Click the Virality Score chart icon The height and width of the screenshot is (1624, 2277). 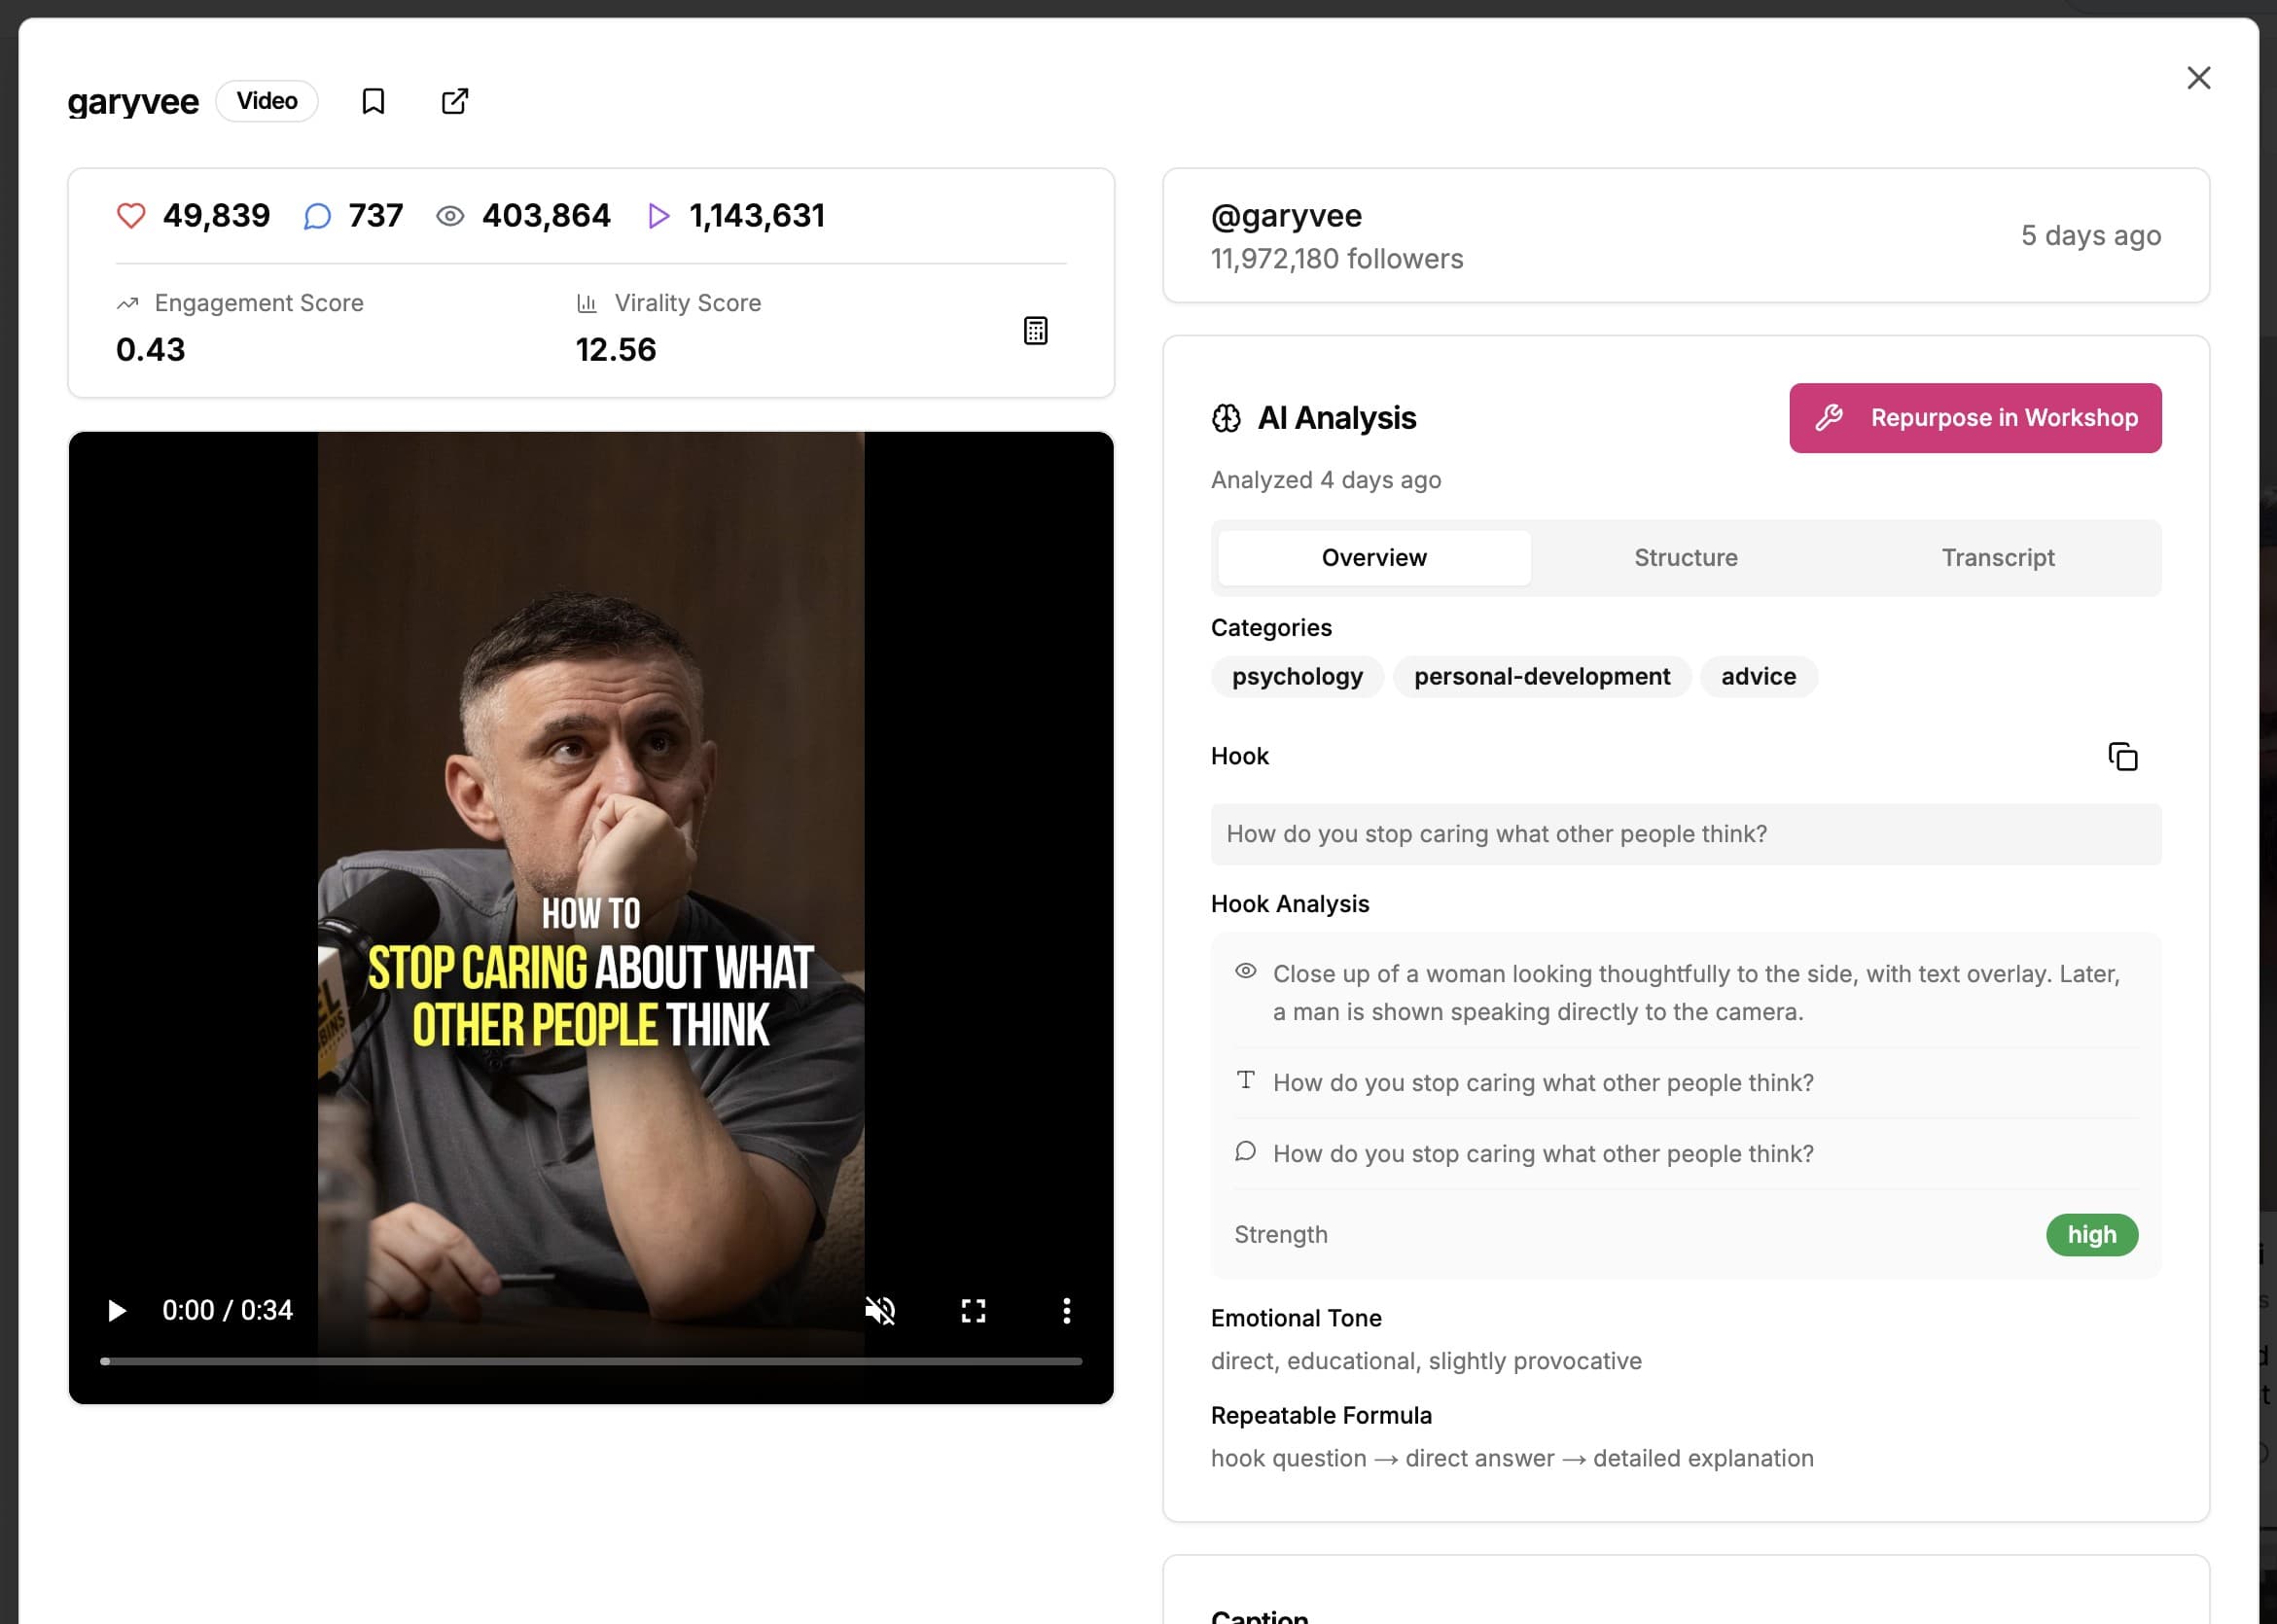(587, 303)
